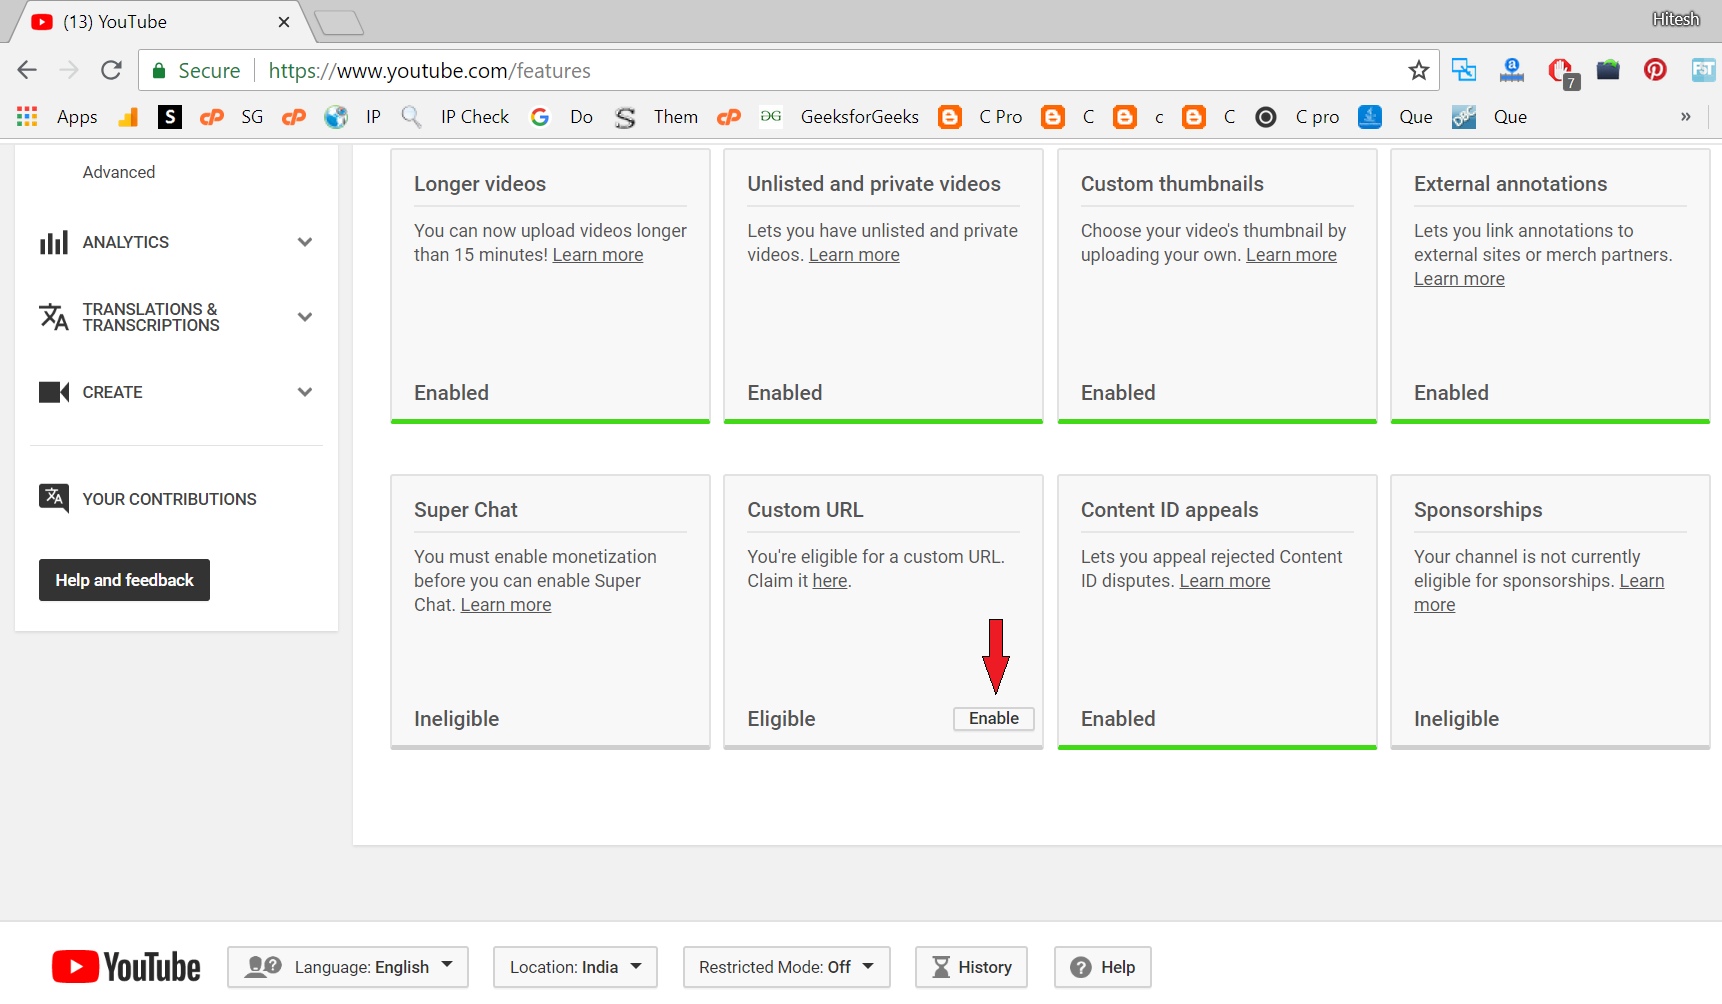The image size is (1722, 1004).
Task: Click the Create camera icon in sidebar
Action: [x=54, y=392]
